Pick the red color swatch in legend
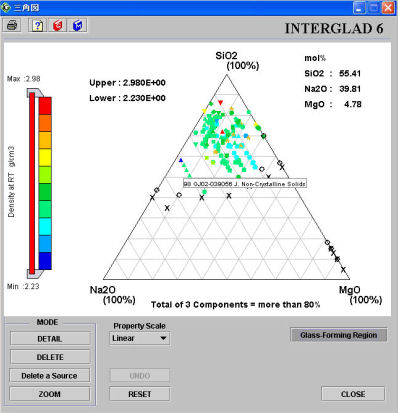Viewport: 398px width, 413px height. [45, 106]
